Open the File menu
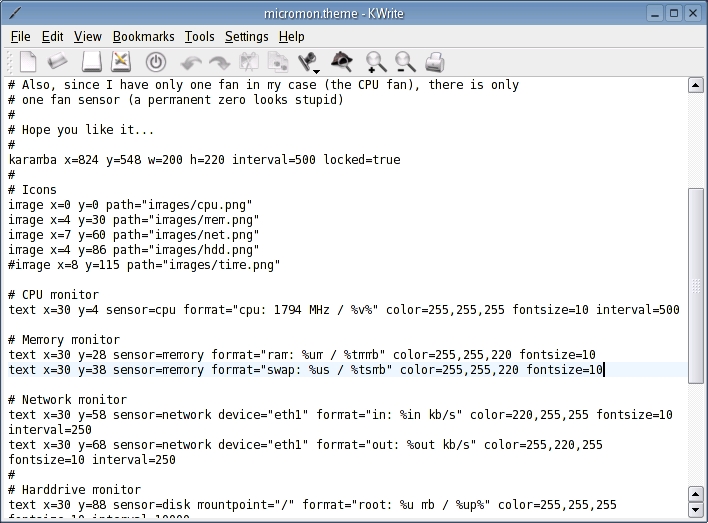Screen dimensions: 708x523 coord(20,36)
